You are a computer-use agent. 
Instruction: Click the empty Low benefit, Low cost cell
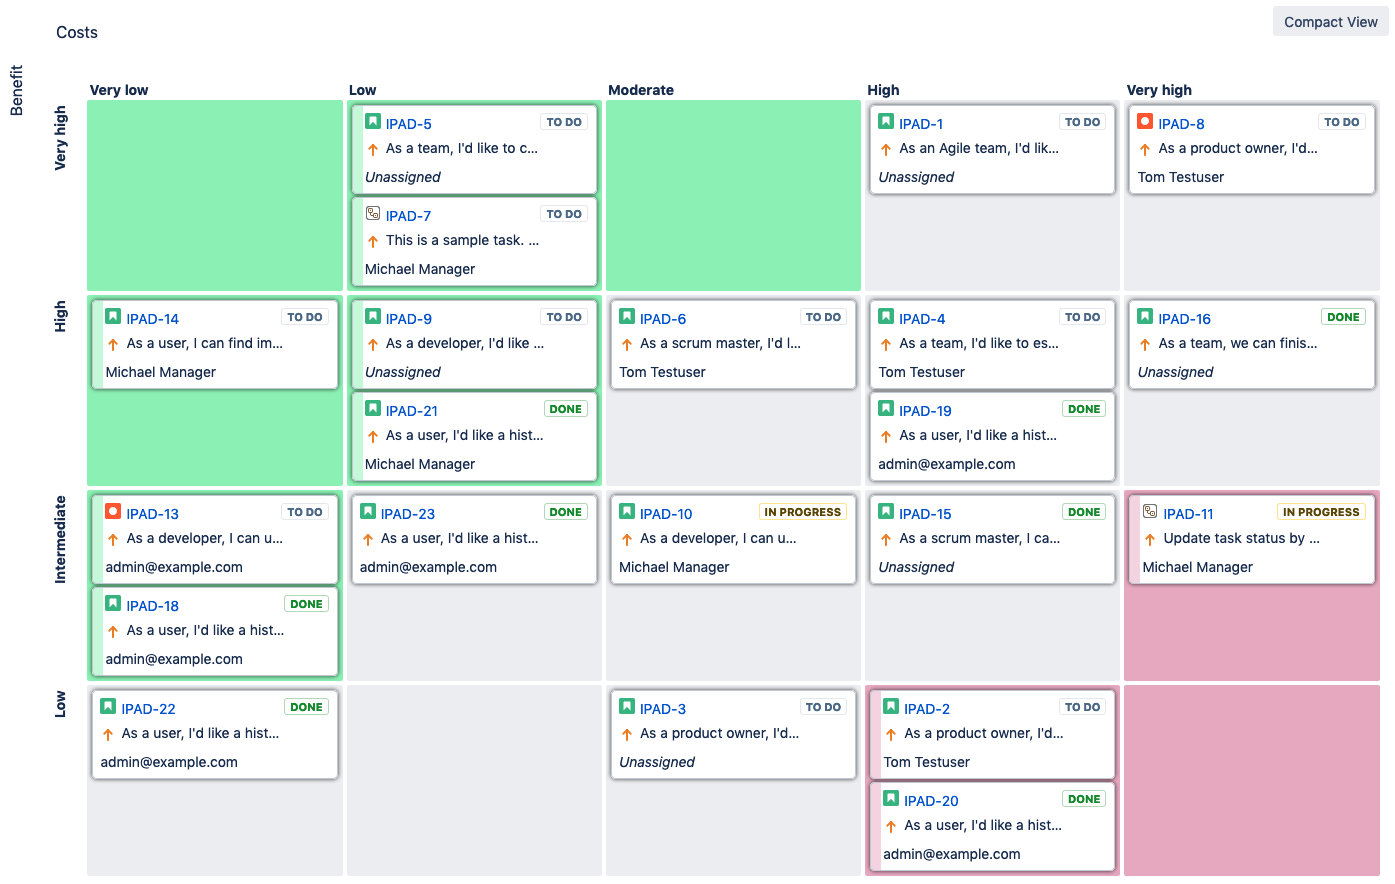click(474, 780)
